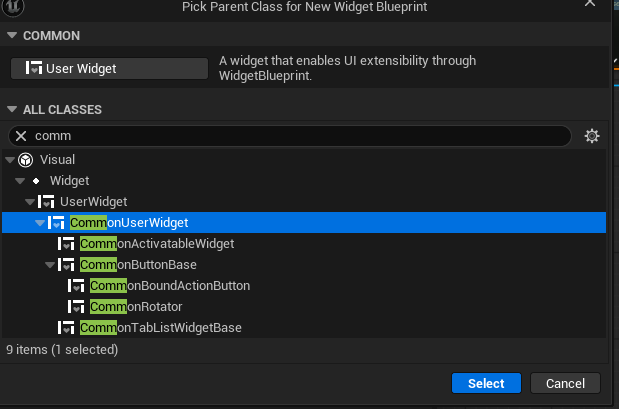Collapse the ALL CLASSES section

pyautogui.click(x=12, y=109)
